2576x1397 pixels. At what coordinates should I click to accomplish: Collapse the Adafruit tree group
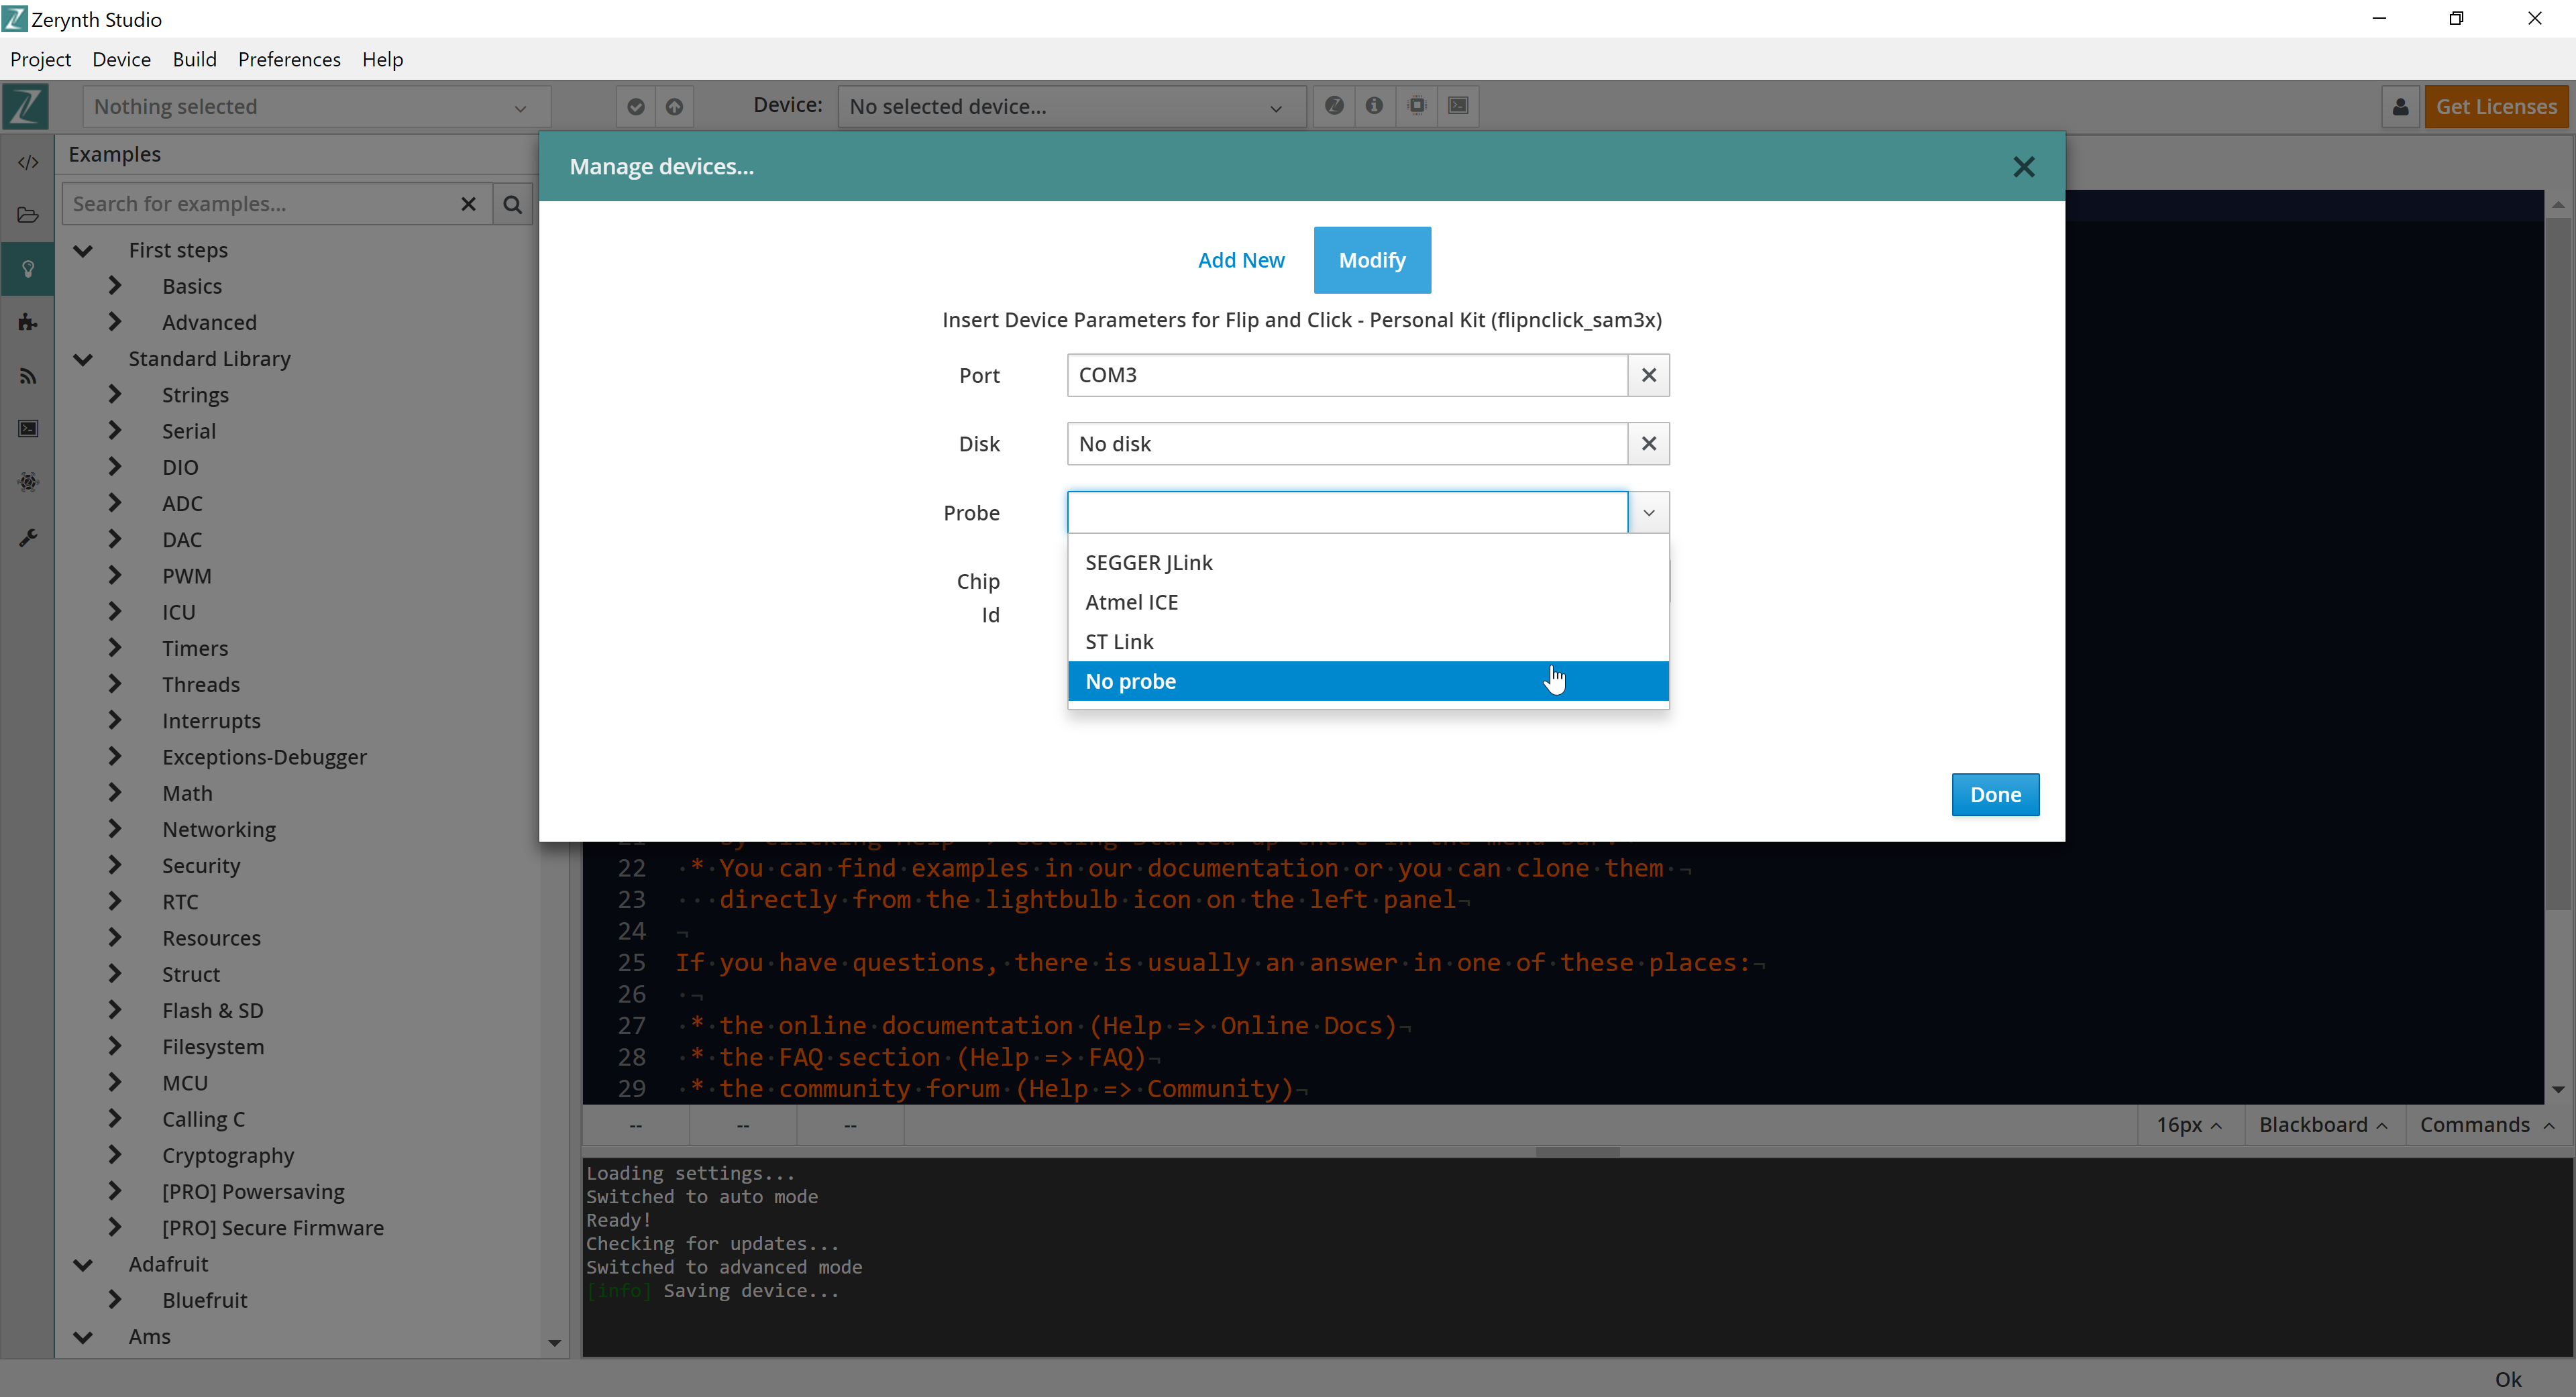[x=84, y=1264]
